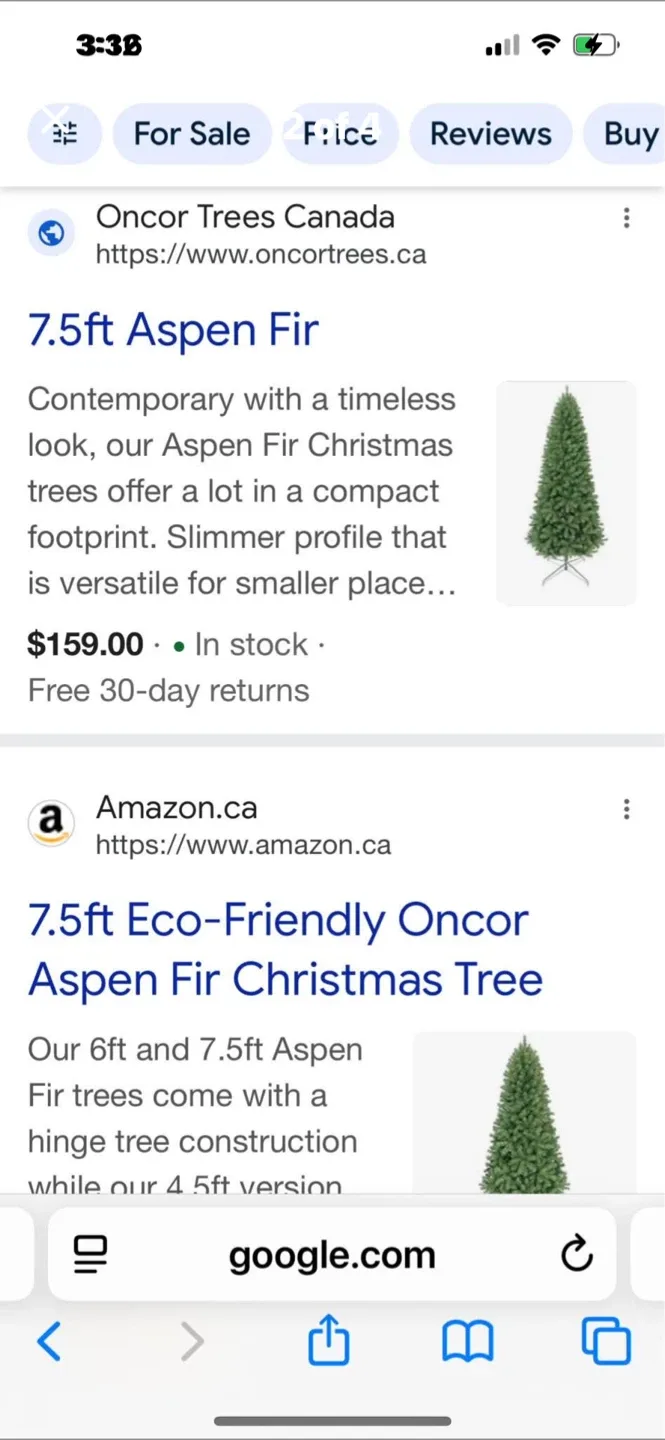Open Safari bookmarks
The width and height of the screenshot is (665, 1440).
coord(467,1342)
